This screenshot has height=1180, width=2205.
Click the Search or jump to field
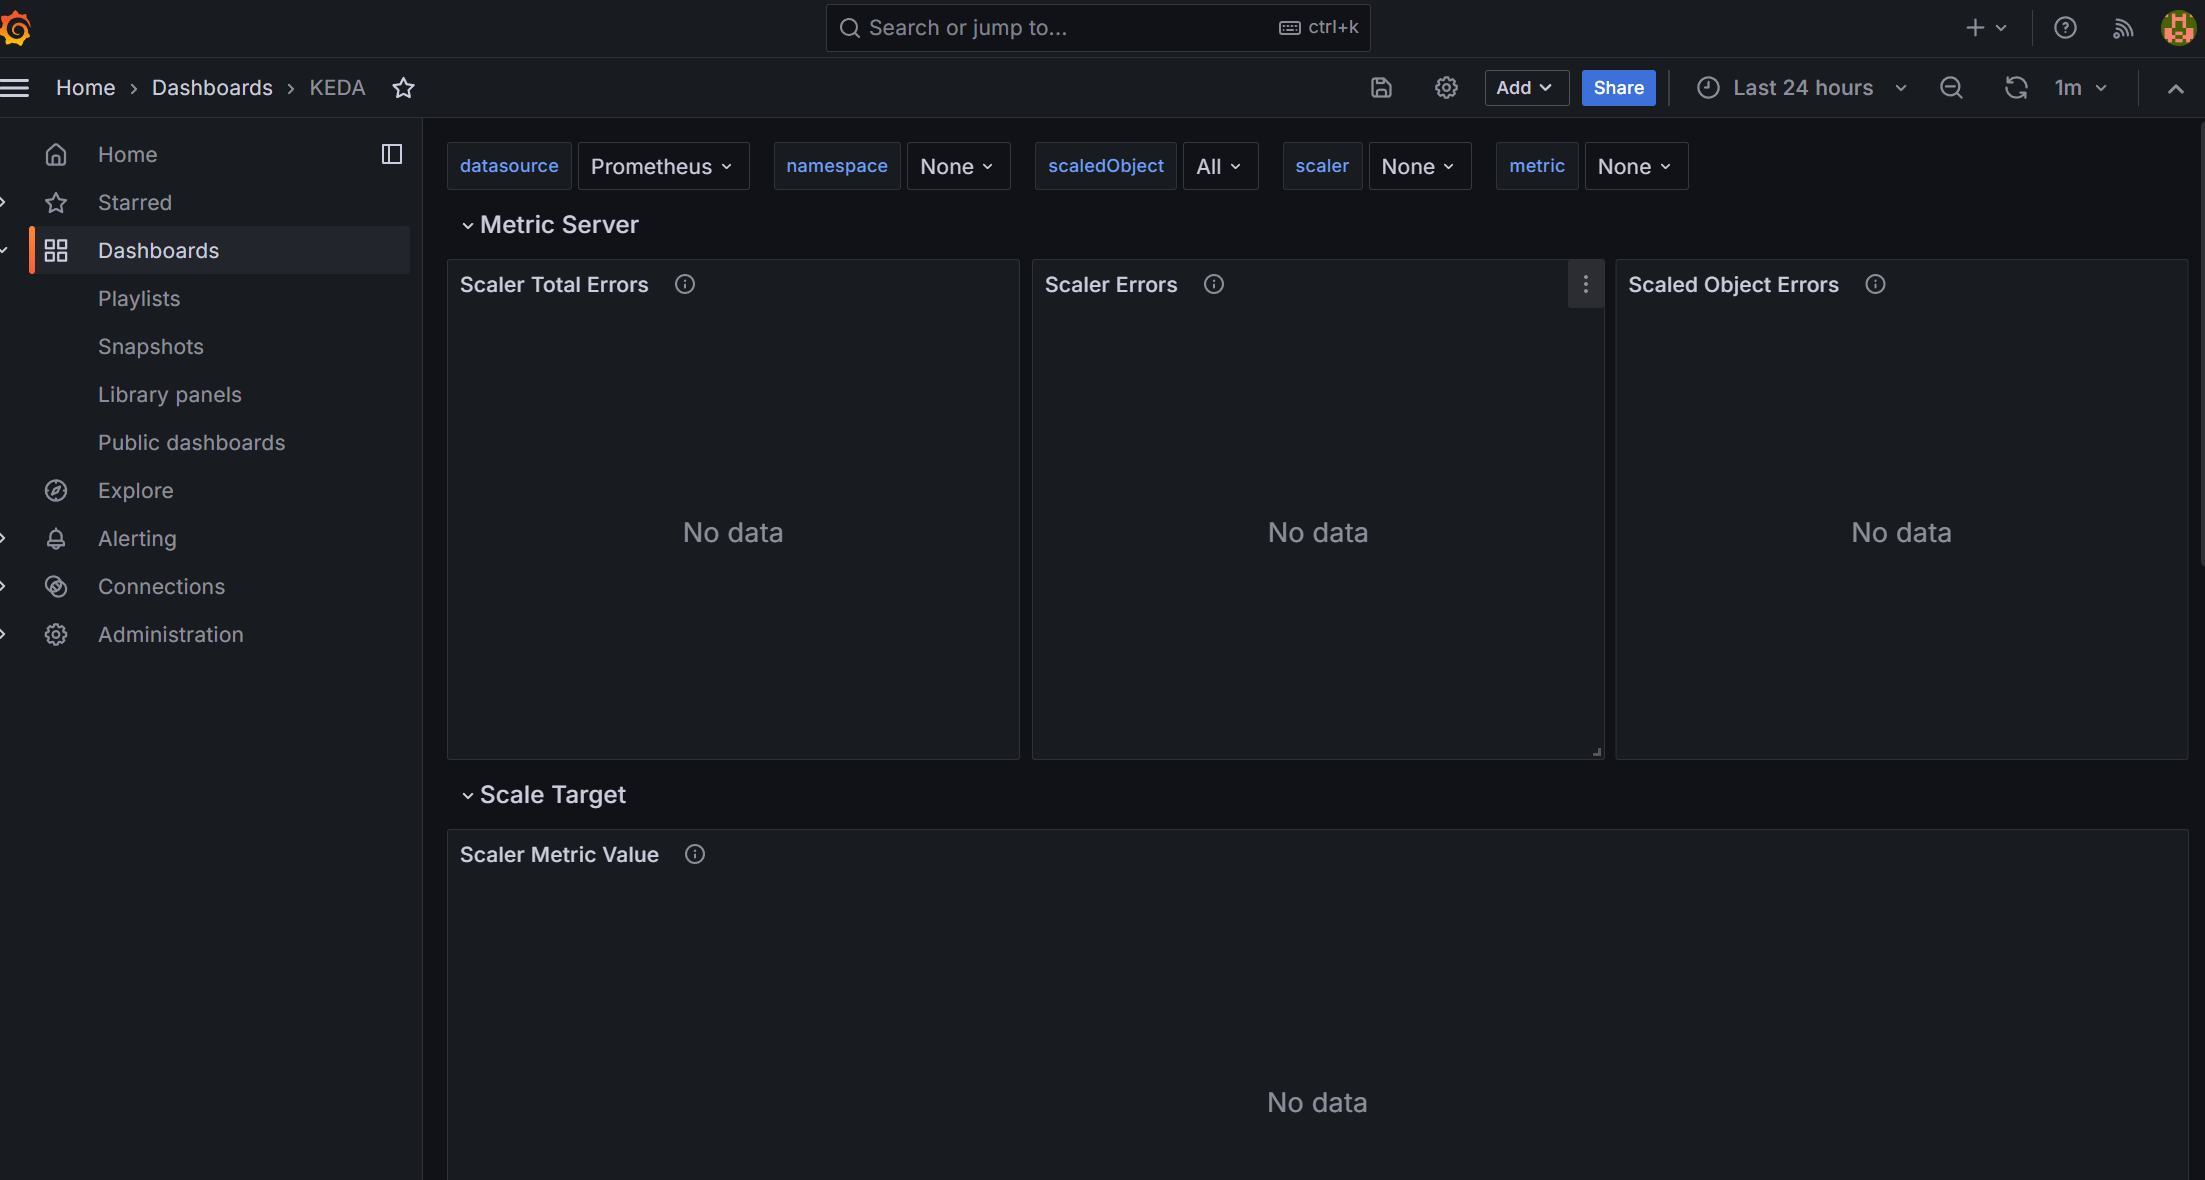(x=1097, y=28)
